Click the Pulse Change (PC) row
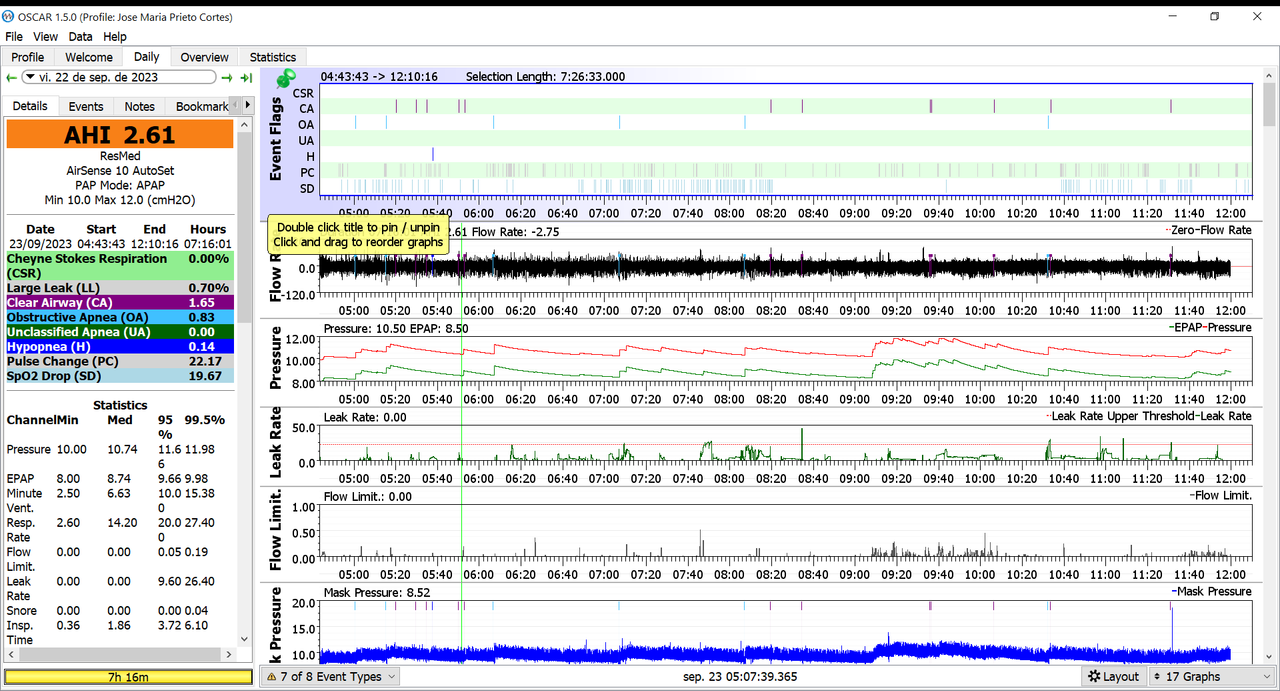This screenshot has height=691, width=1280. point(120,361)
